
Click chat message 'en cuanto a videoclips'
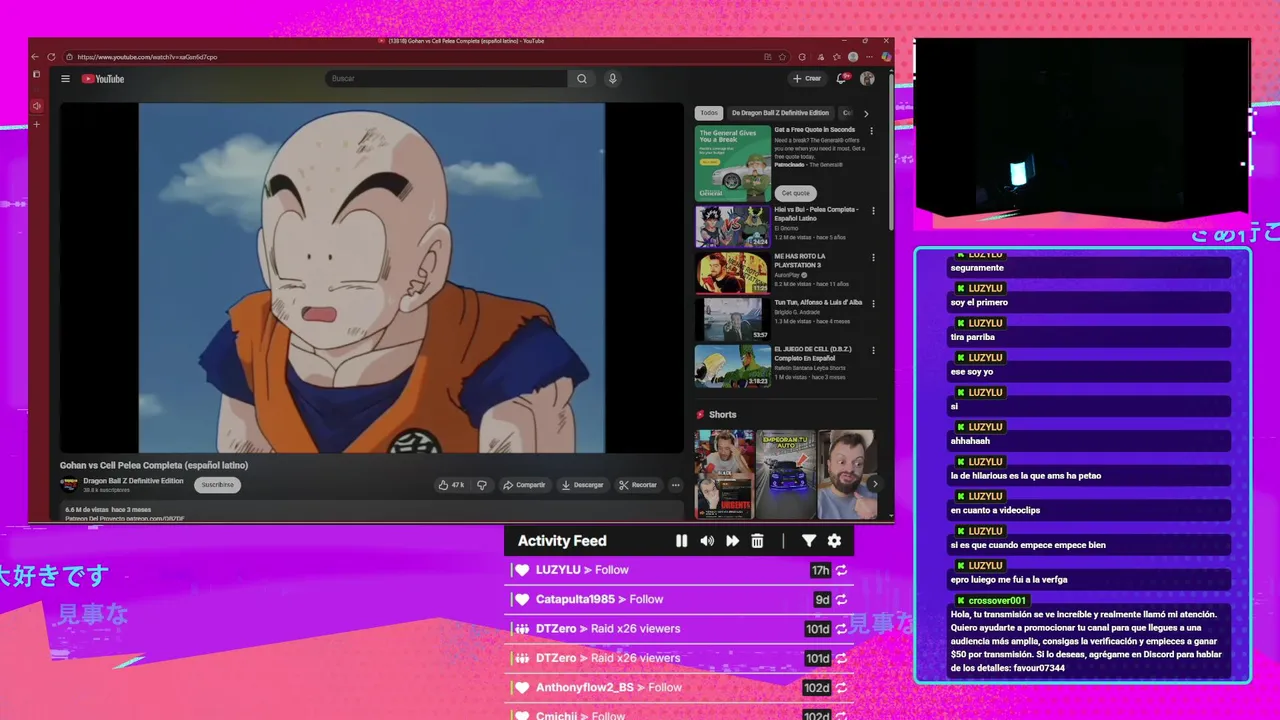coord(995,510)
